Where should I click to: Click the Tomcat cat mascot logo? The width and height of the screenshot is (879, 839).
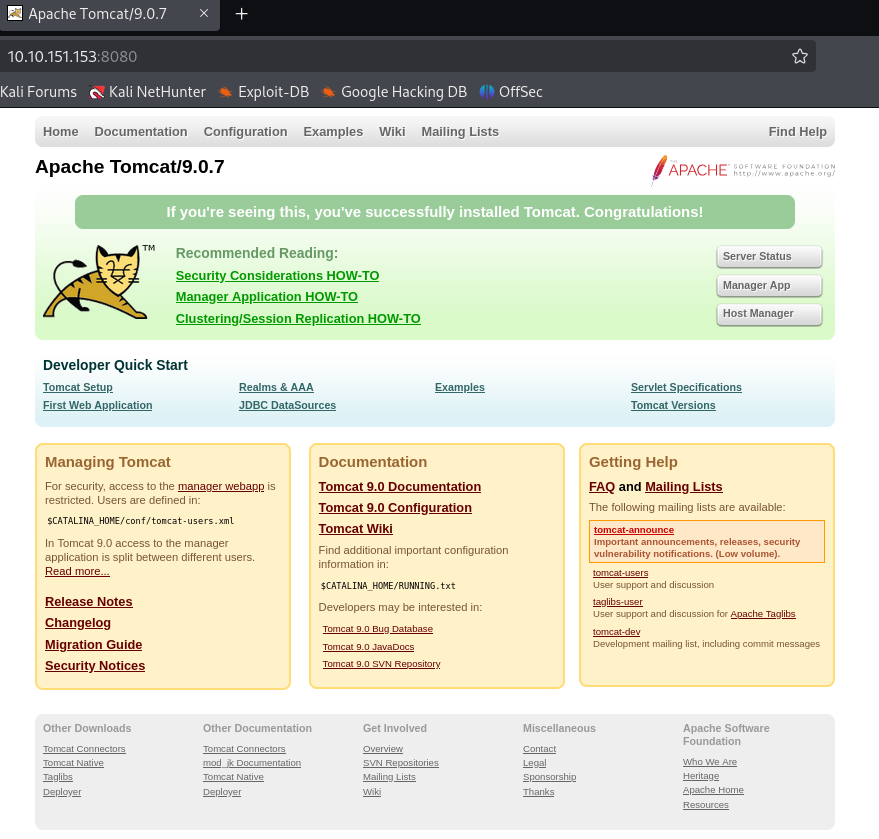pos(99,282)
